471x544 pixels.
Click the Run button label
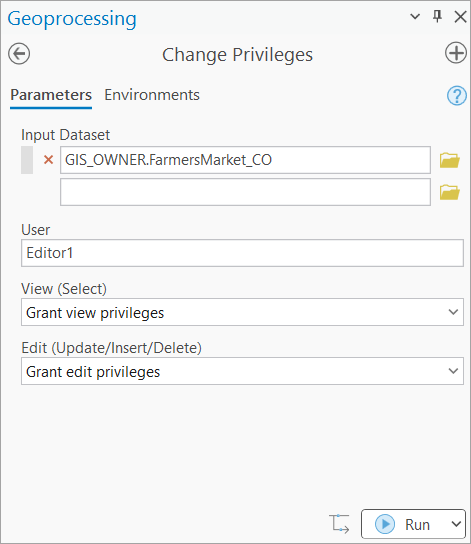coord(417,525)
